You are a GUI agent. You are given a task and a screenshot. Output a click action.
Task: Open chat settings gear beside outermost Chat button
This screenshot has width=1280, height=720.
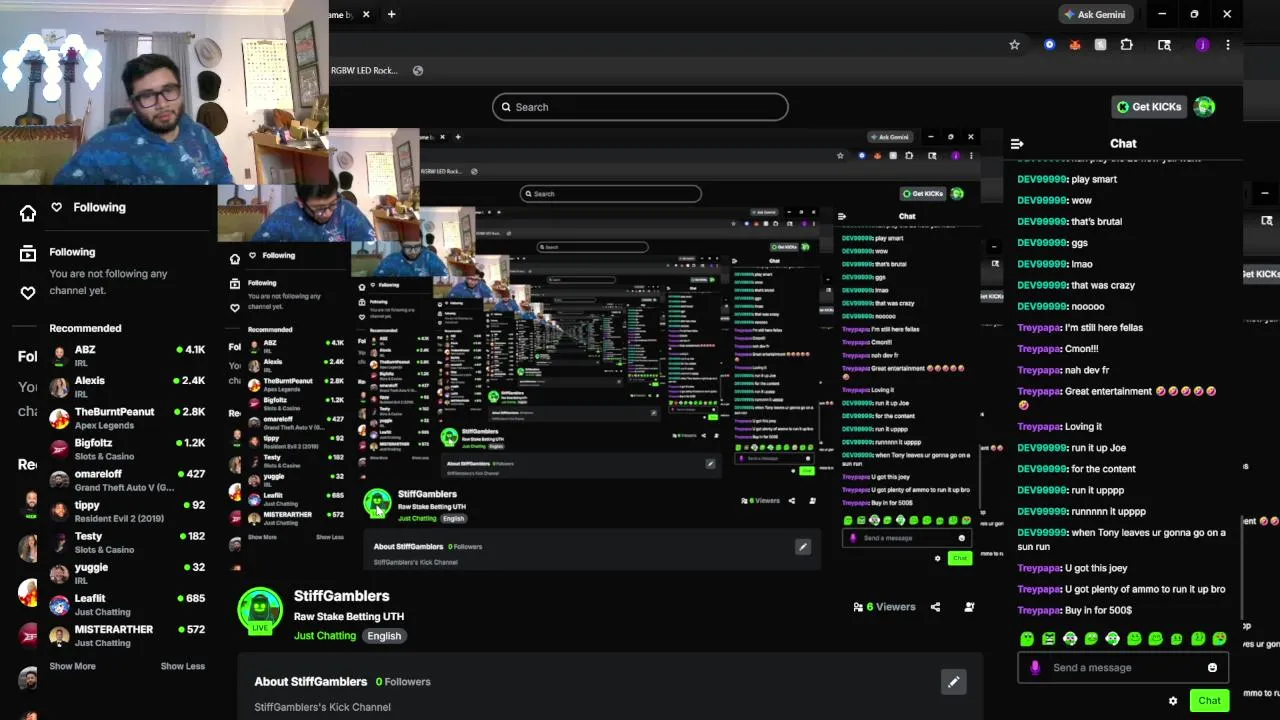[x=1173, y=701]
